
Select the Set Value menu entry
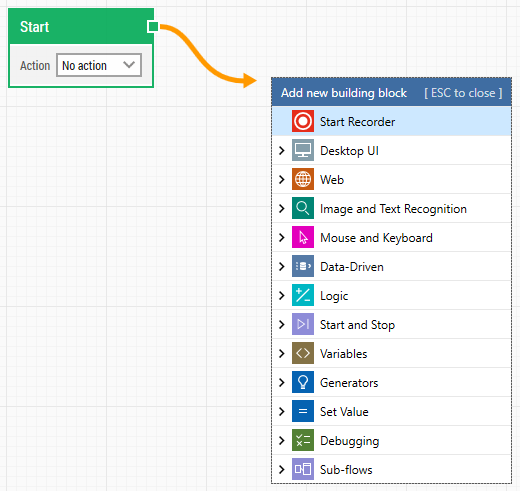(392, 411)
